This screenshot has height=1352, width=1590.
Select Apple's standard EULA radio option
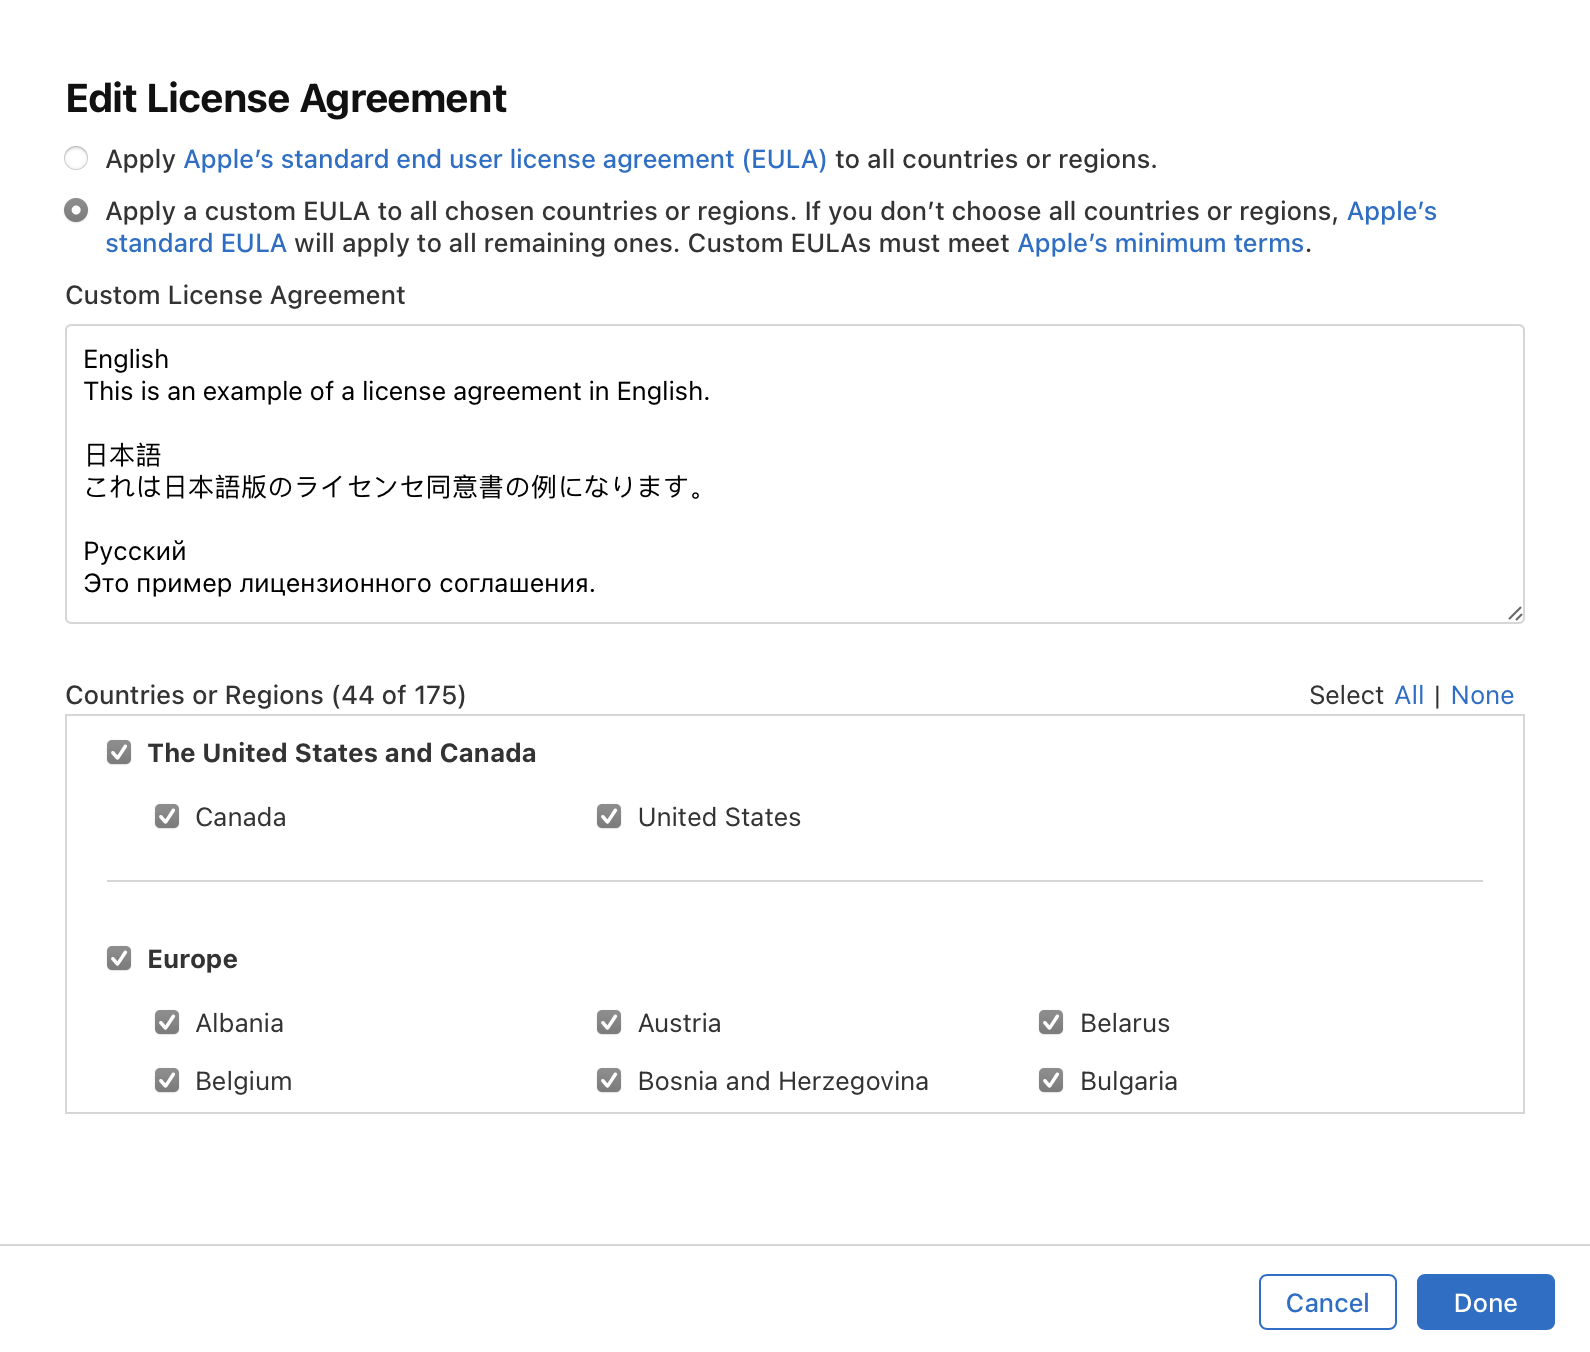[x=76, y=158]
